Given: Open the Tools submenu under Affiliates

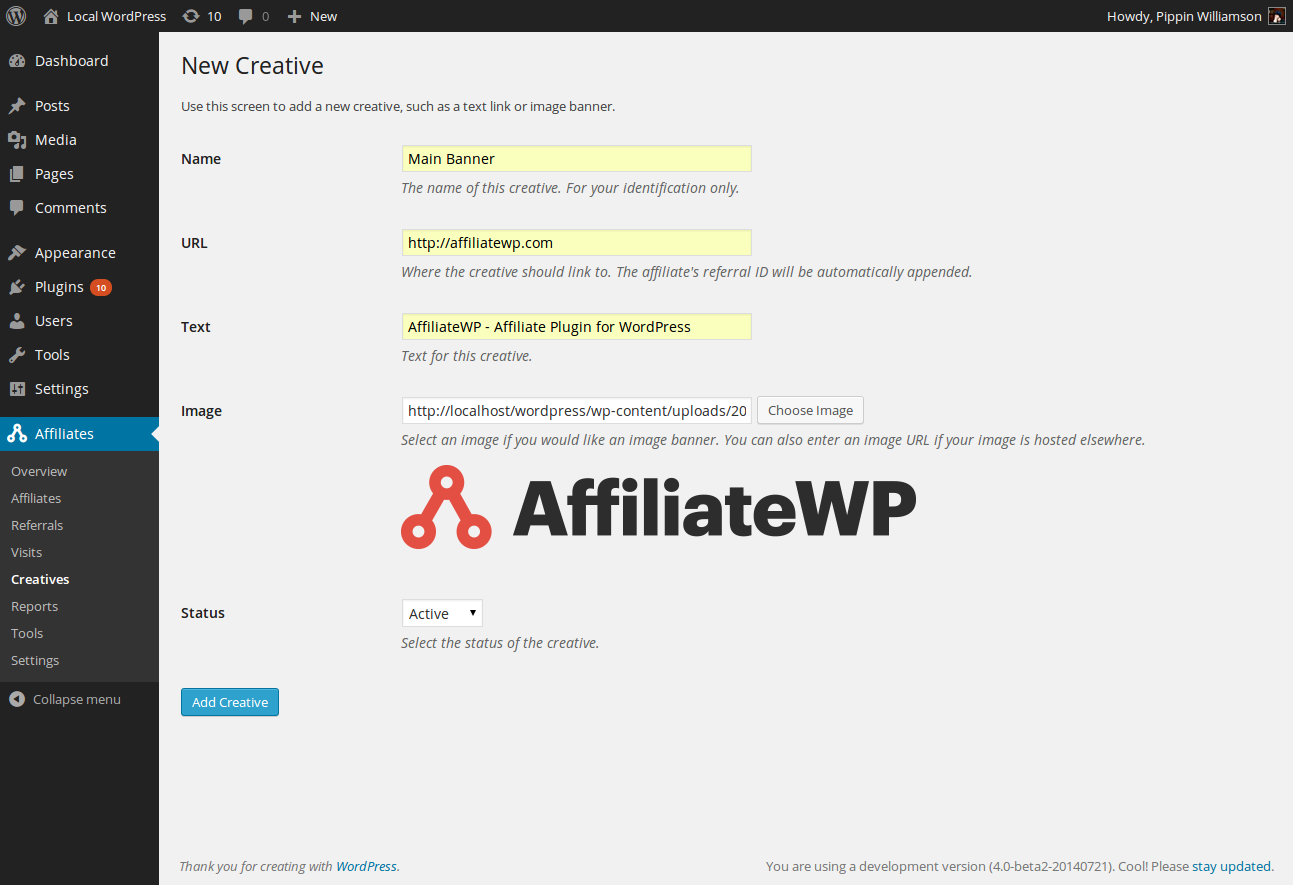Looking at the screenshot, I should click(x=27, y=633).
